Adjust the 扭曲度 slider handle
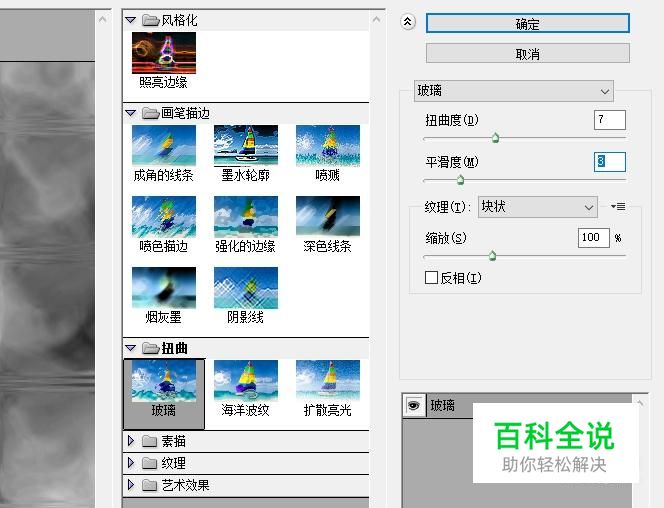 coord(495,138)
